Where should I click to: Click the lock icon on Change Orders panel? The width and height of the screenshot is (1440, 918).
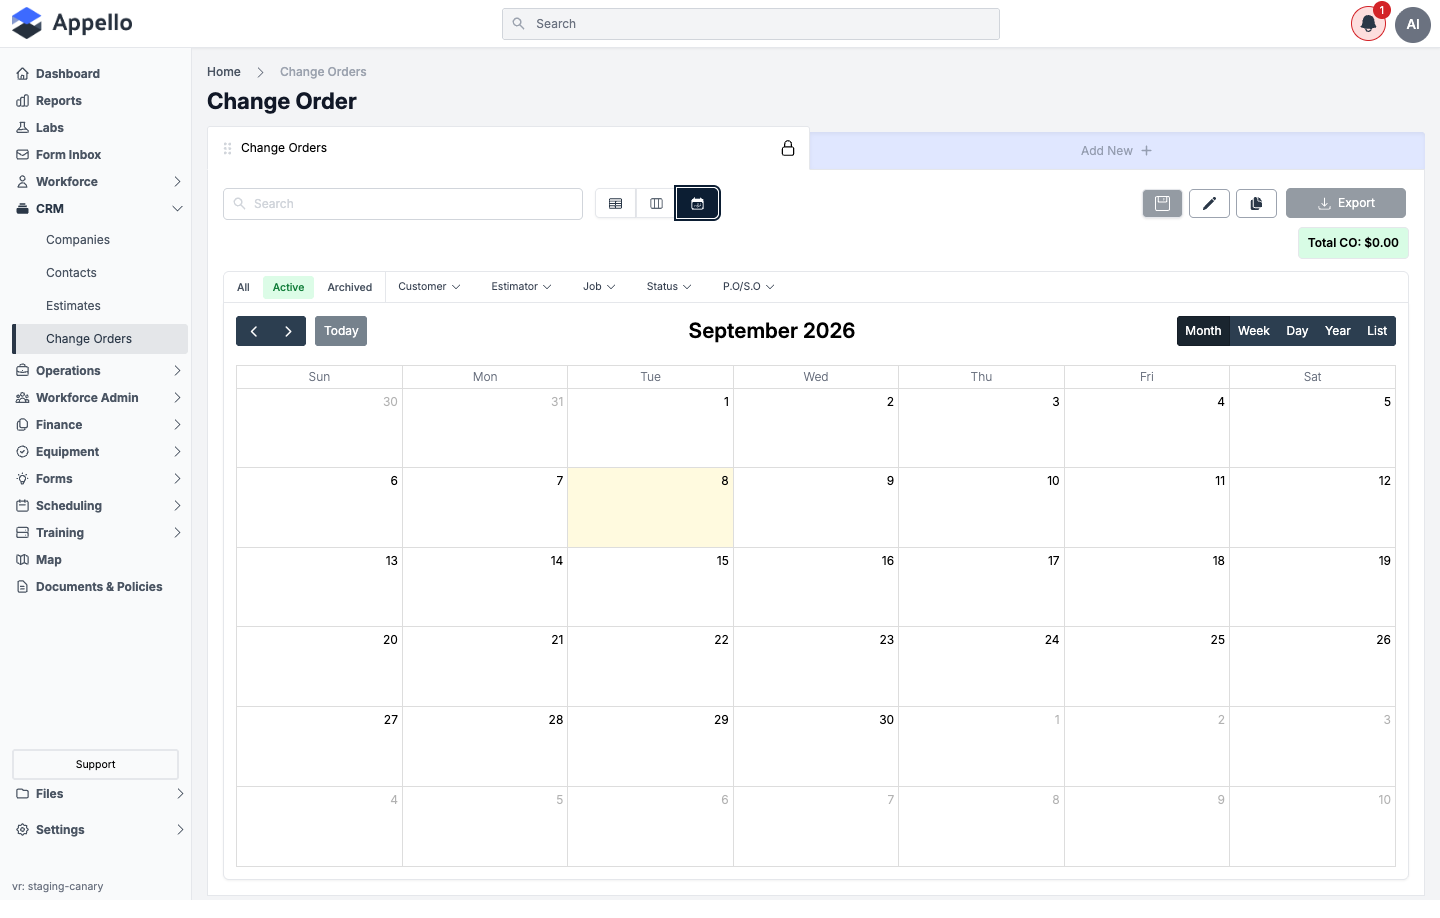(788, 148)
